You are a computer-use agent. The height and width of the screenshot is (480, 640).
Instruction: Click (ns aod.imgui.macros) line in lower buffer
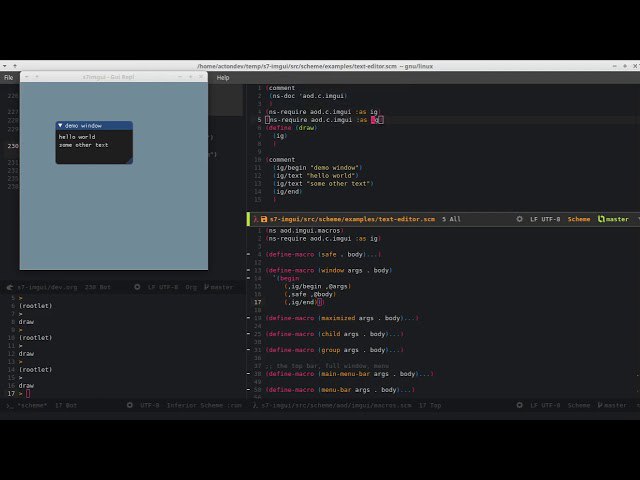click(304, 231)
